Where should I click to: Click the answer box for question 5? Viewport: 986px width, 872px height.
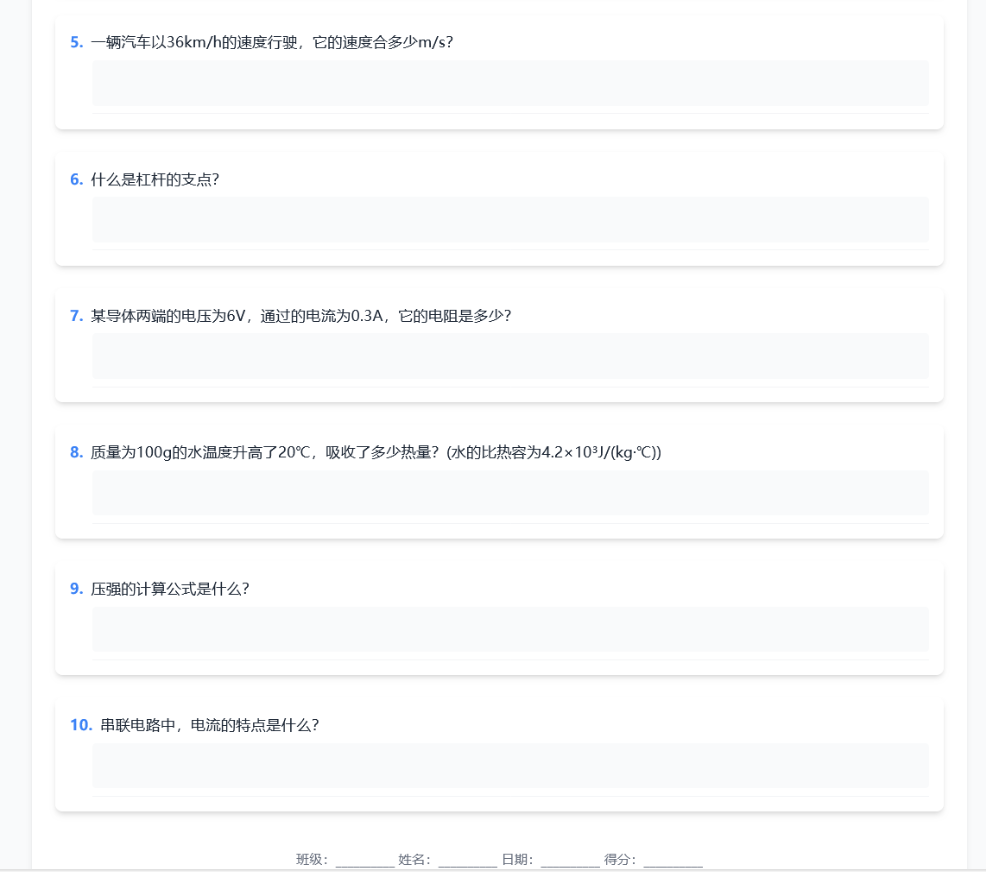[510, 83]
